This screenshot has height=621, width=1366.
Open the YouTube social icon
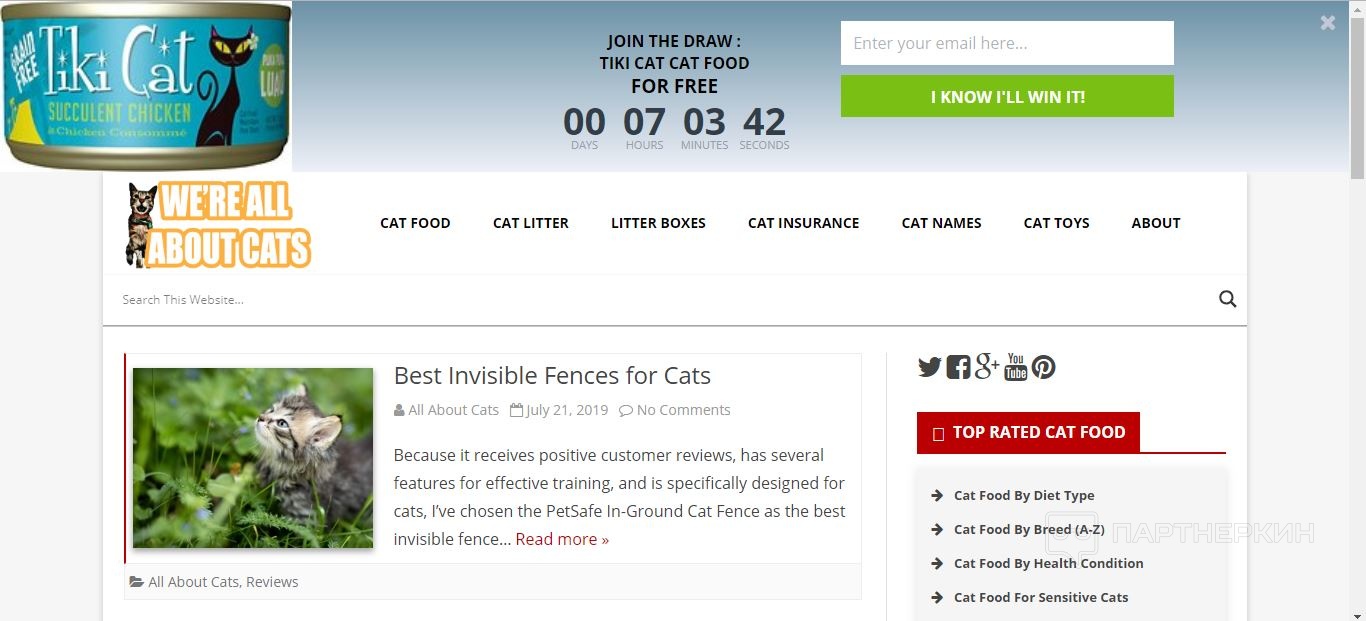coord(1016,367)
